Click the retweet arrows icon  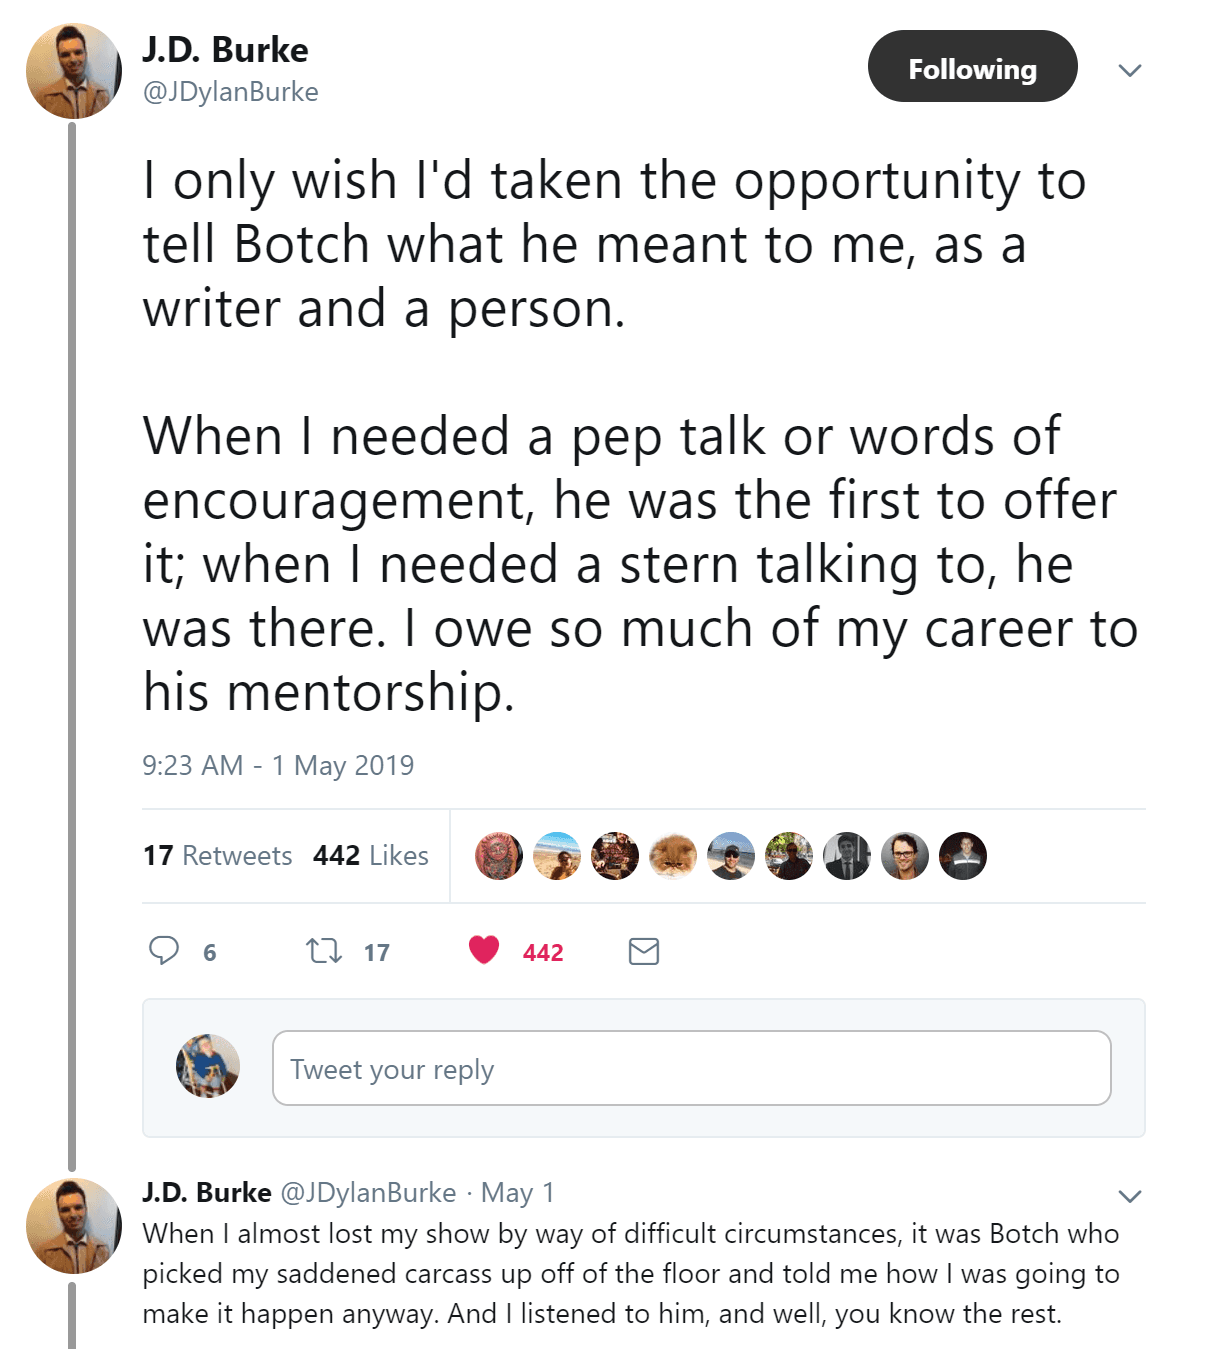point(323,950)
